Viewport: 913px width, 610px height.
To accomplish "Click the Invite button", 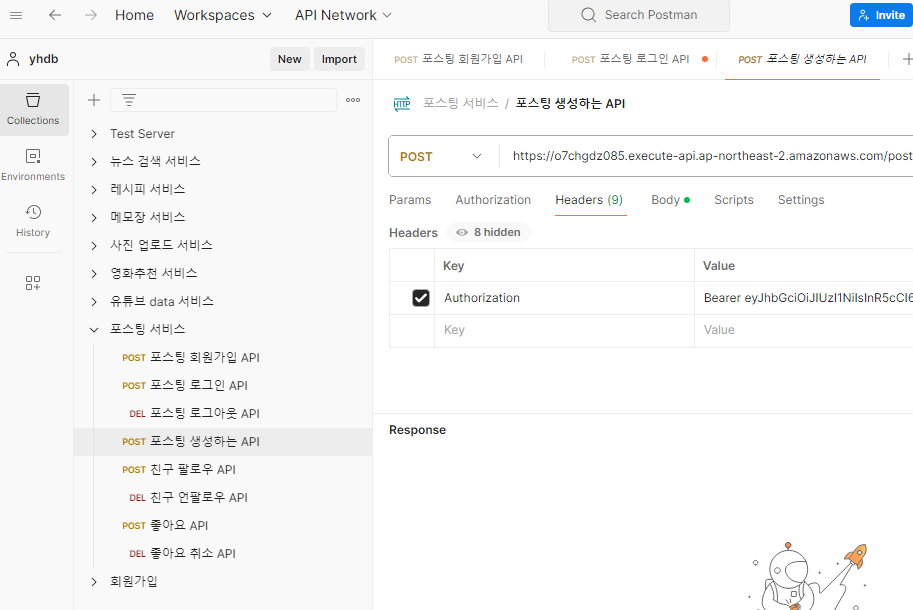I will coord(882,15).
